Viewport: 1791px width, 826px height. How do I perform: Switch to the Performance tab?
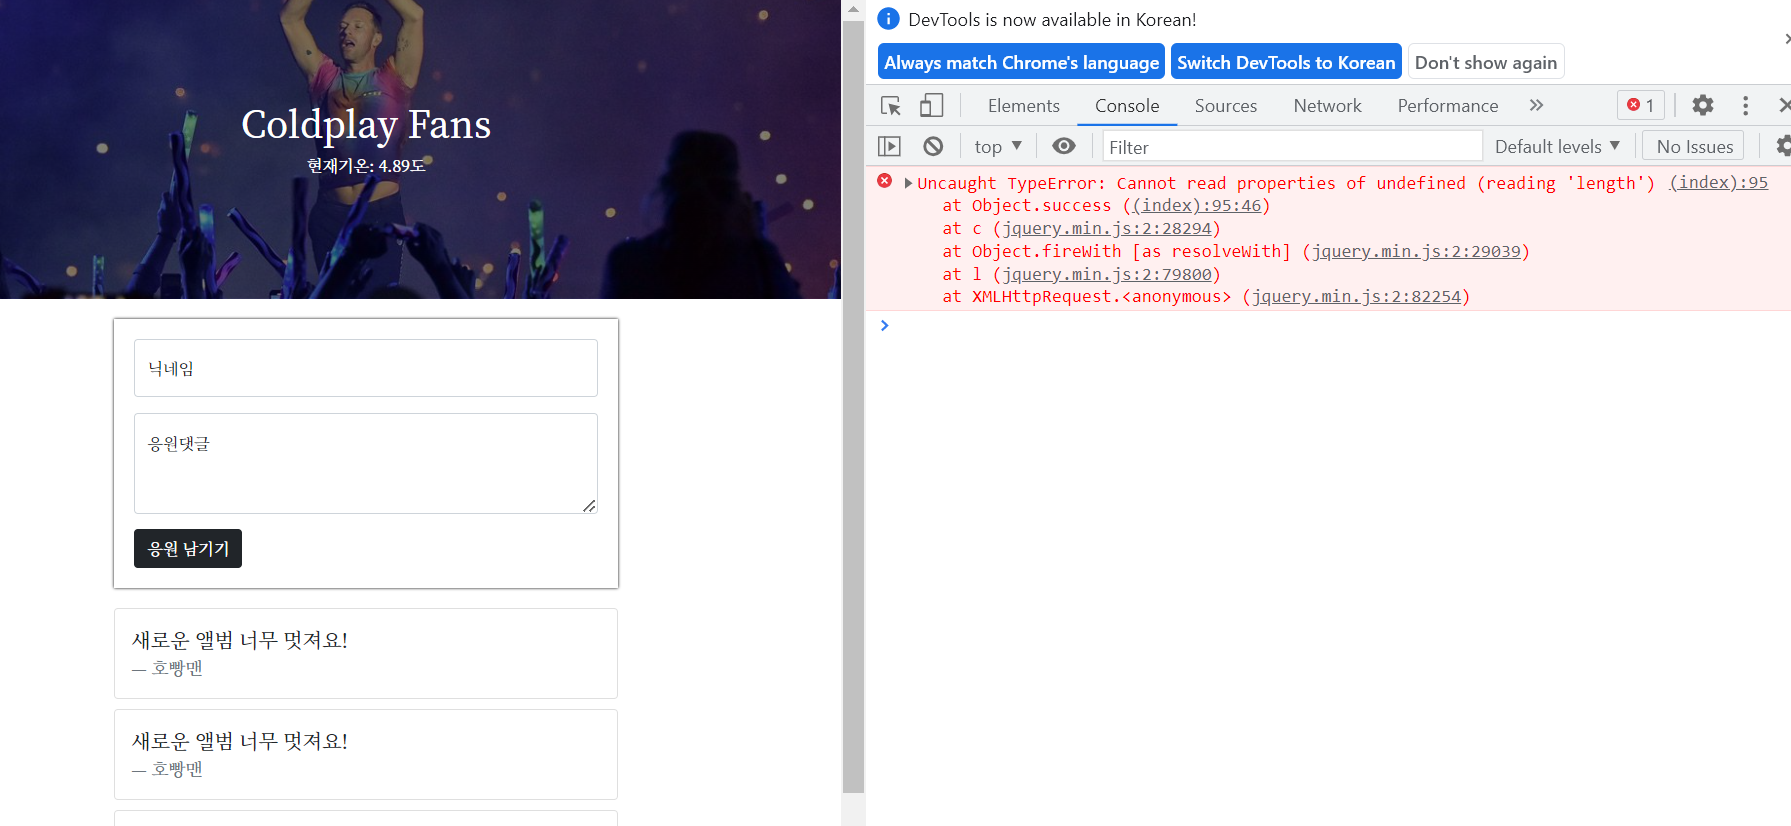pyautogui.click(x=1447, y=106)
